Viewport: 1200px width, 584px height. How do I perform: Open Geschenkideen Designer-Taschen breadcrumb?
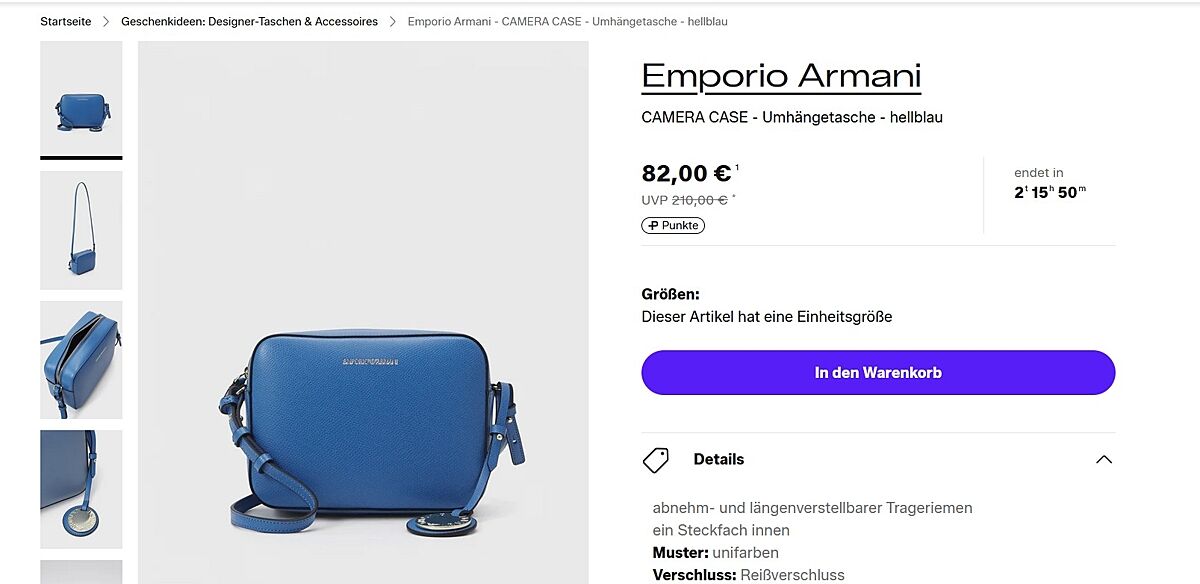point(249,21)
